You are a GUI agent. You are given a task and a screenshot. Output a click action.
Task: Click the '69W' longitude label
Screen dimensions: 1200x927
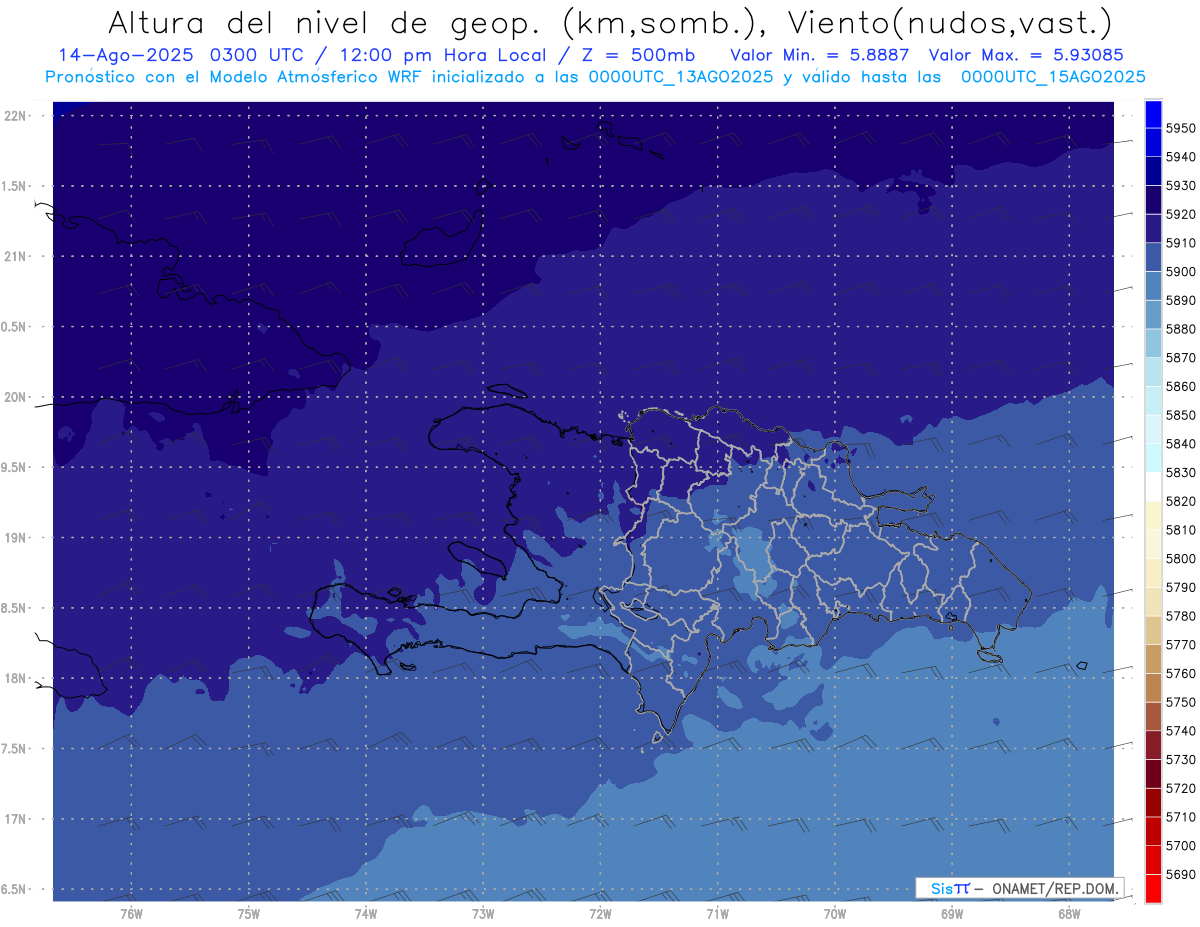952,914
